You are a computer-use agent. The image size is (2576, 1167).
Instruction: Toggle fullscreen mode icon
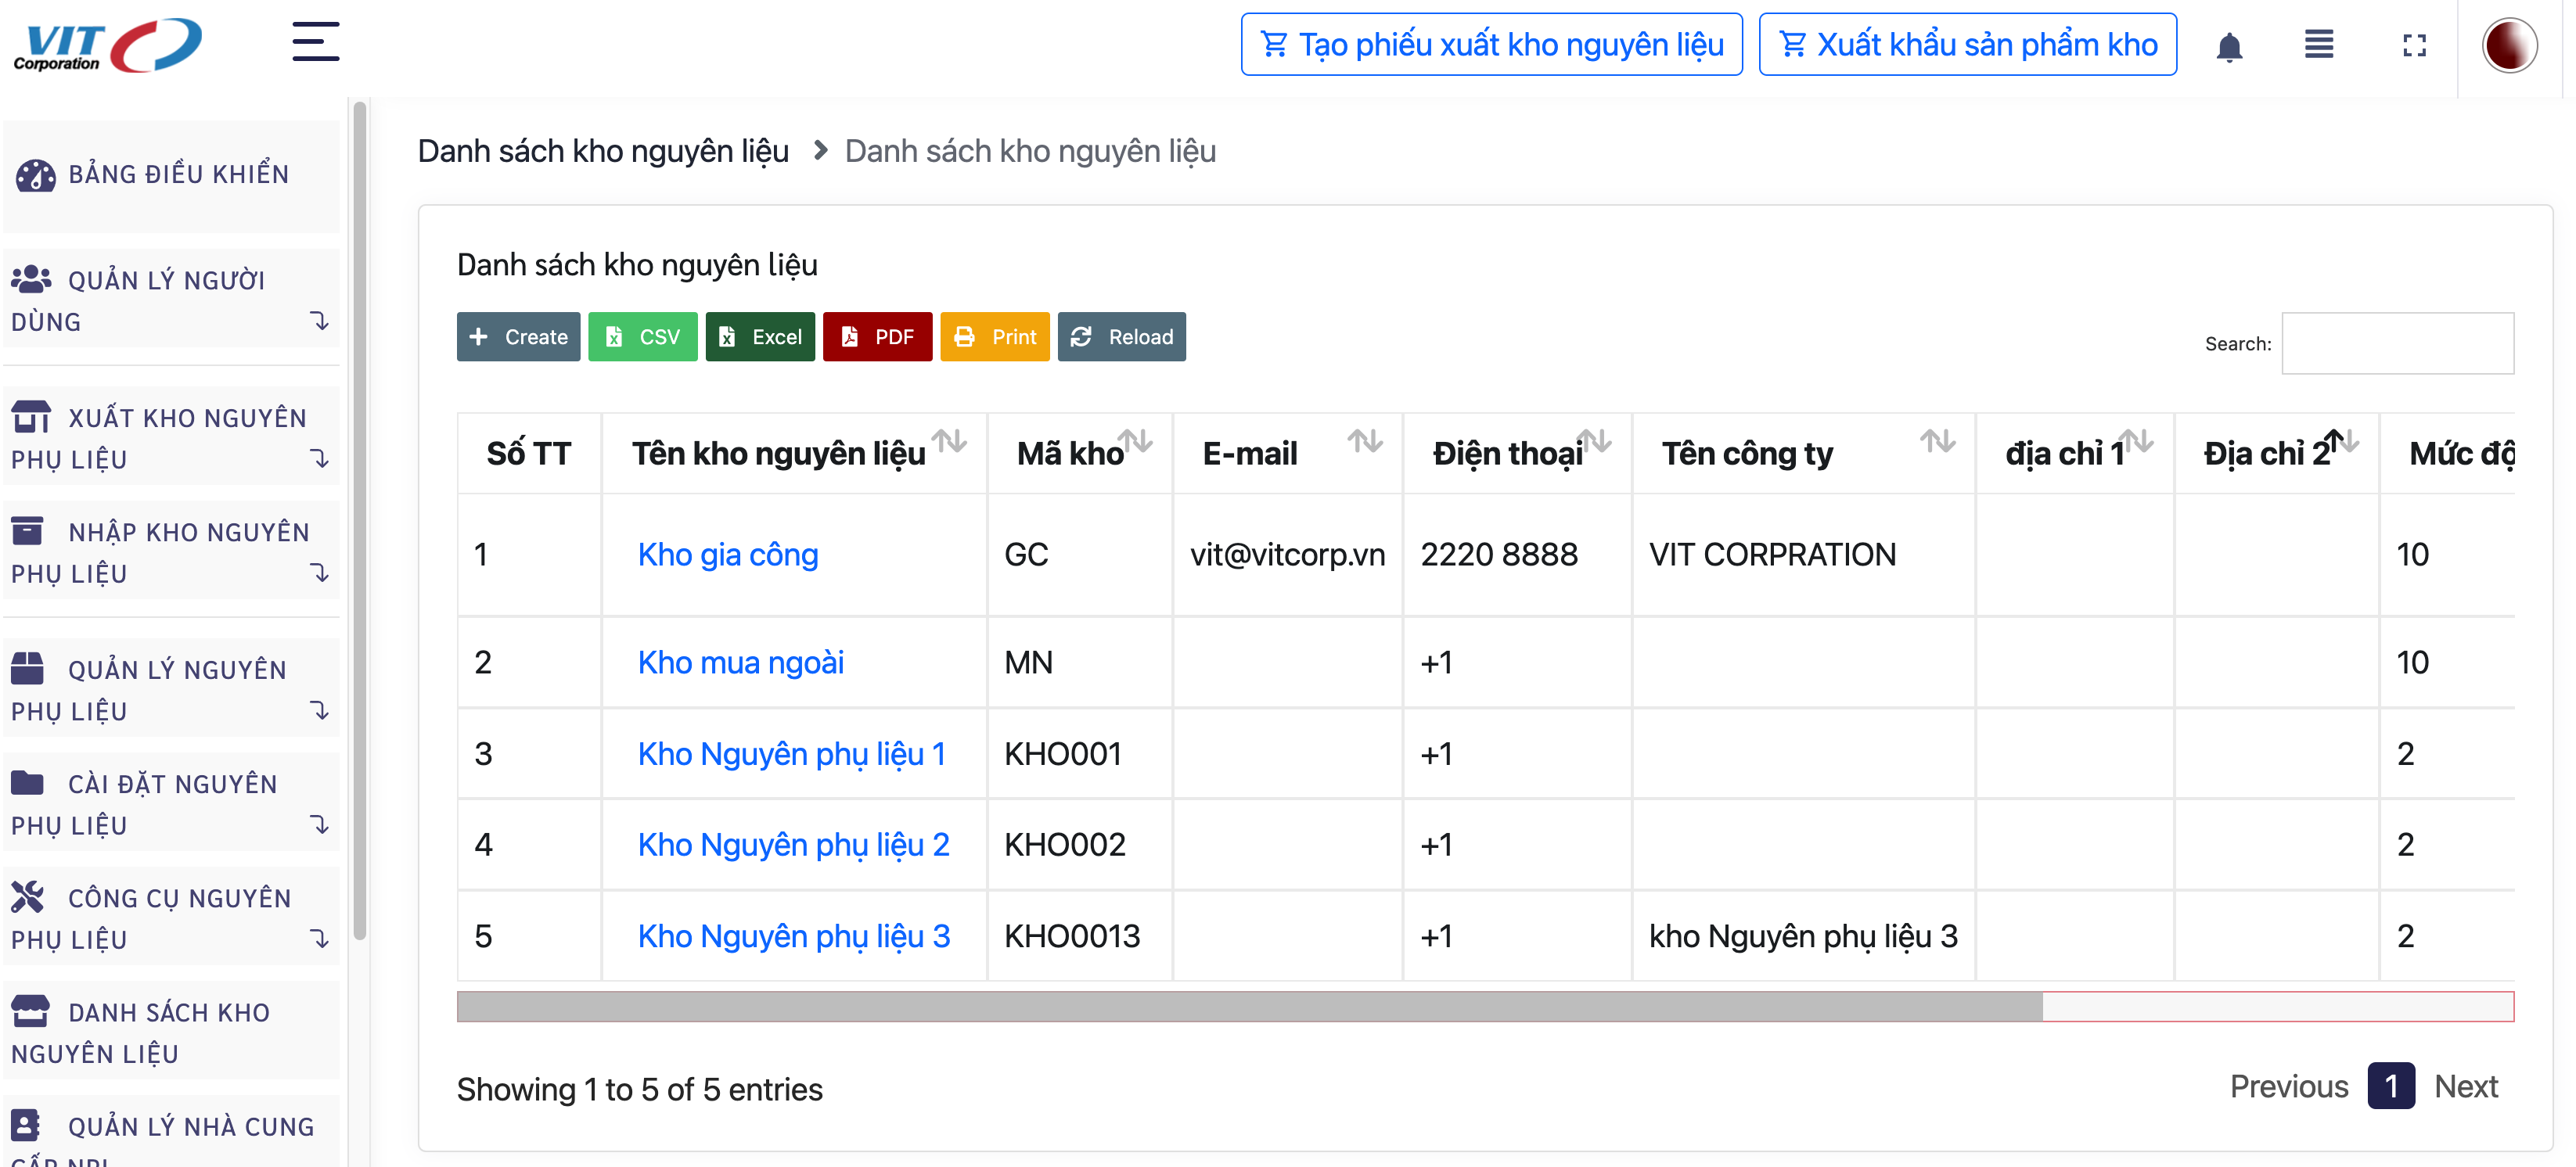pos(2414,45)
